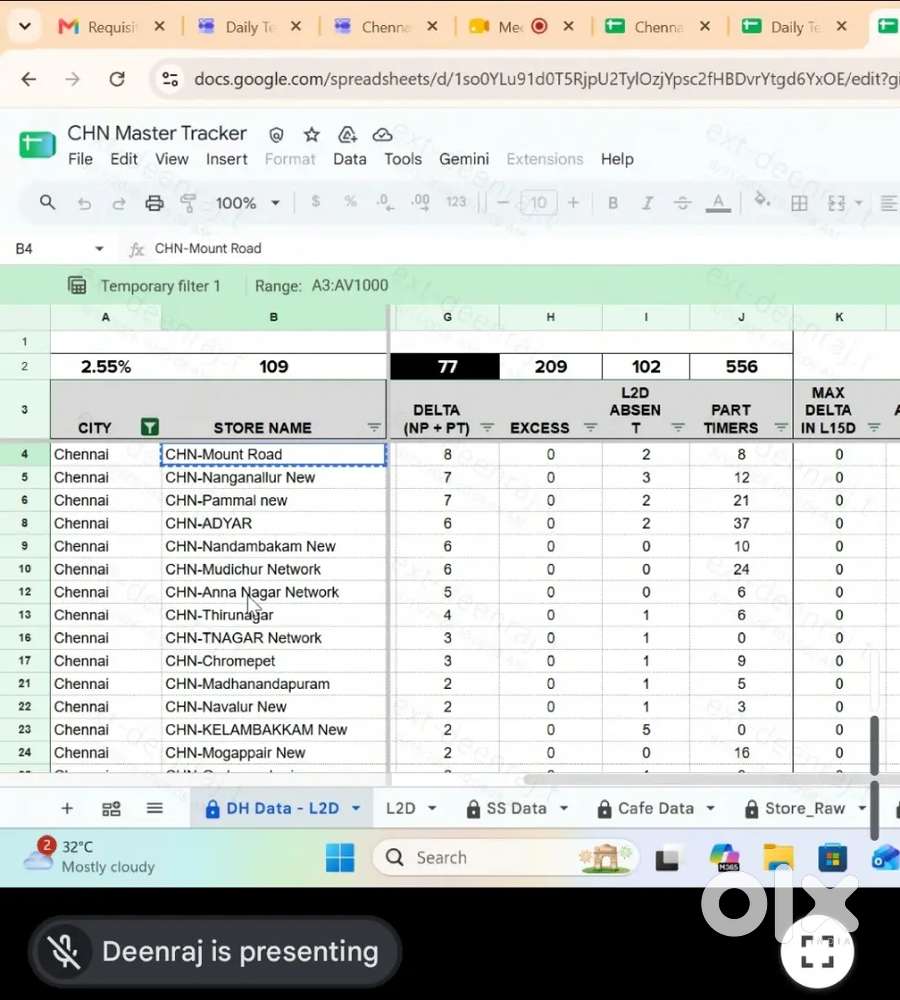
Task: Click the undo arrow in toolbar
Action: 84,203
